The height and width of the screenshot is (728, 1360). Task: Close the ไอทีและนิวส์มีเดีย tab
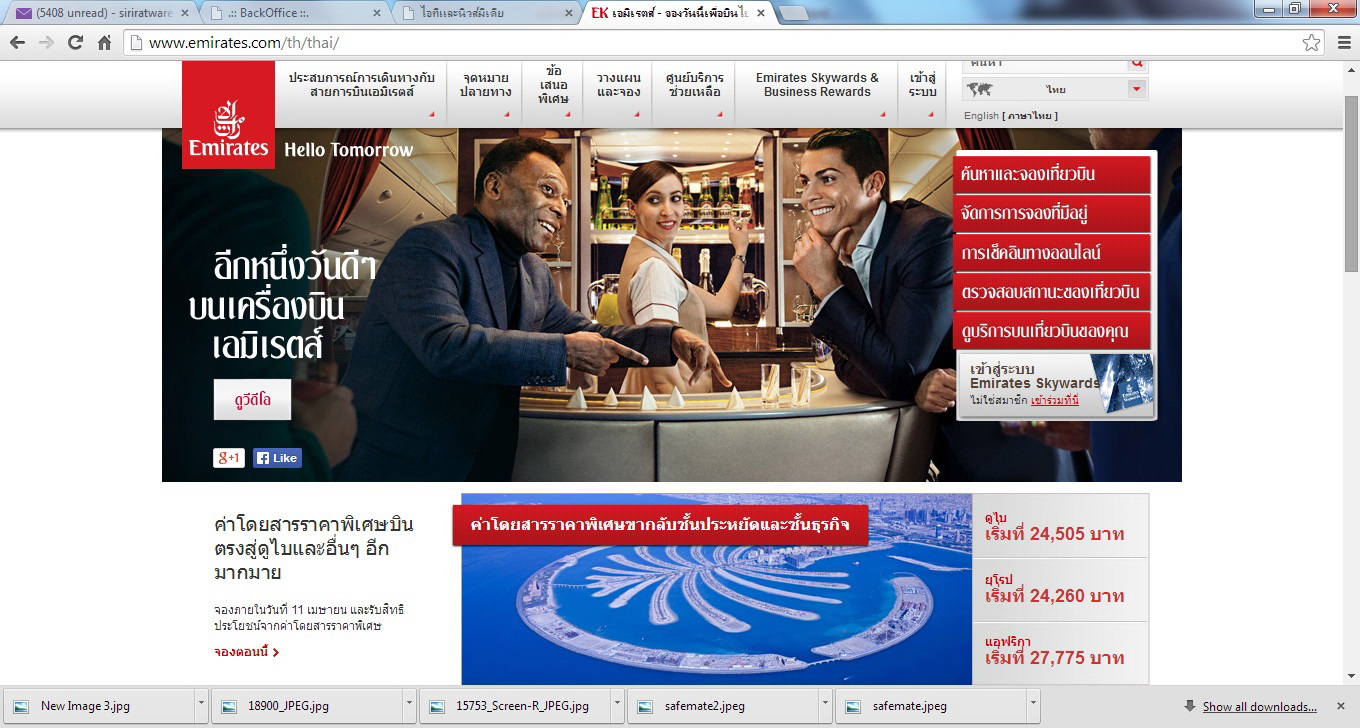coord(569,13)
